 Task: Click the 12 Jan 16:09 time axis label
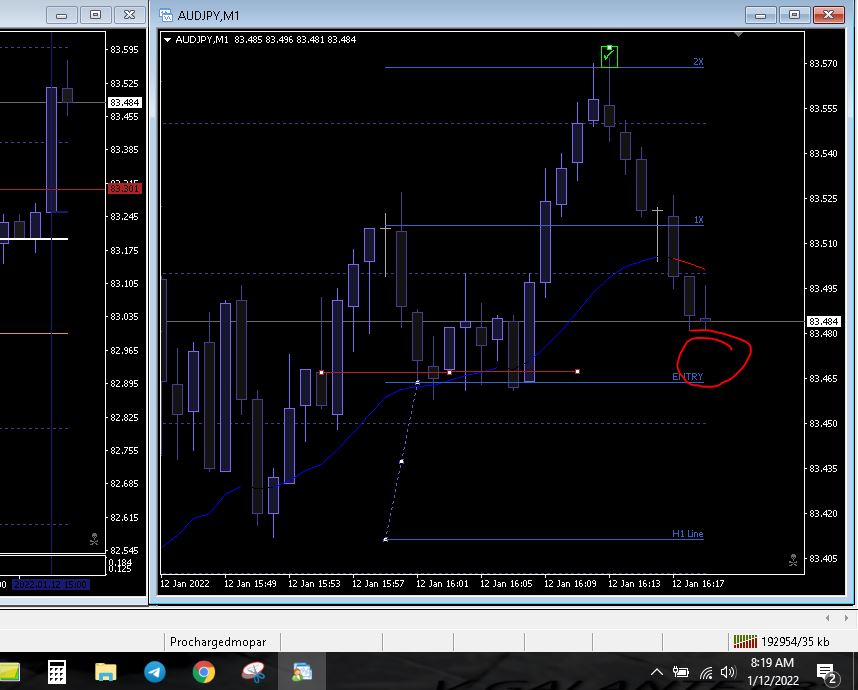click(570, 583)
